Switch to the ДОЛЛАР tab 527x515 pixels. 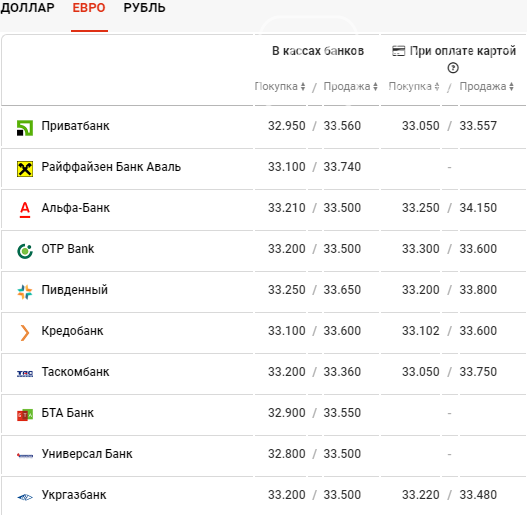27,8
